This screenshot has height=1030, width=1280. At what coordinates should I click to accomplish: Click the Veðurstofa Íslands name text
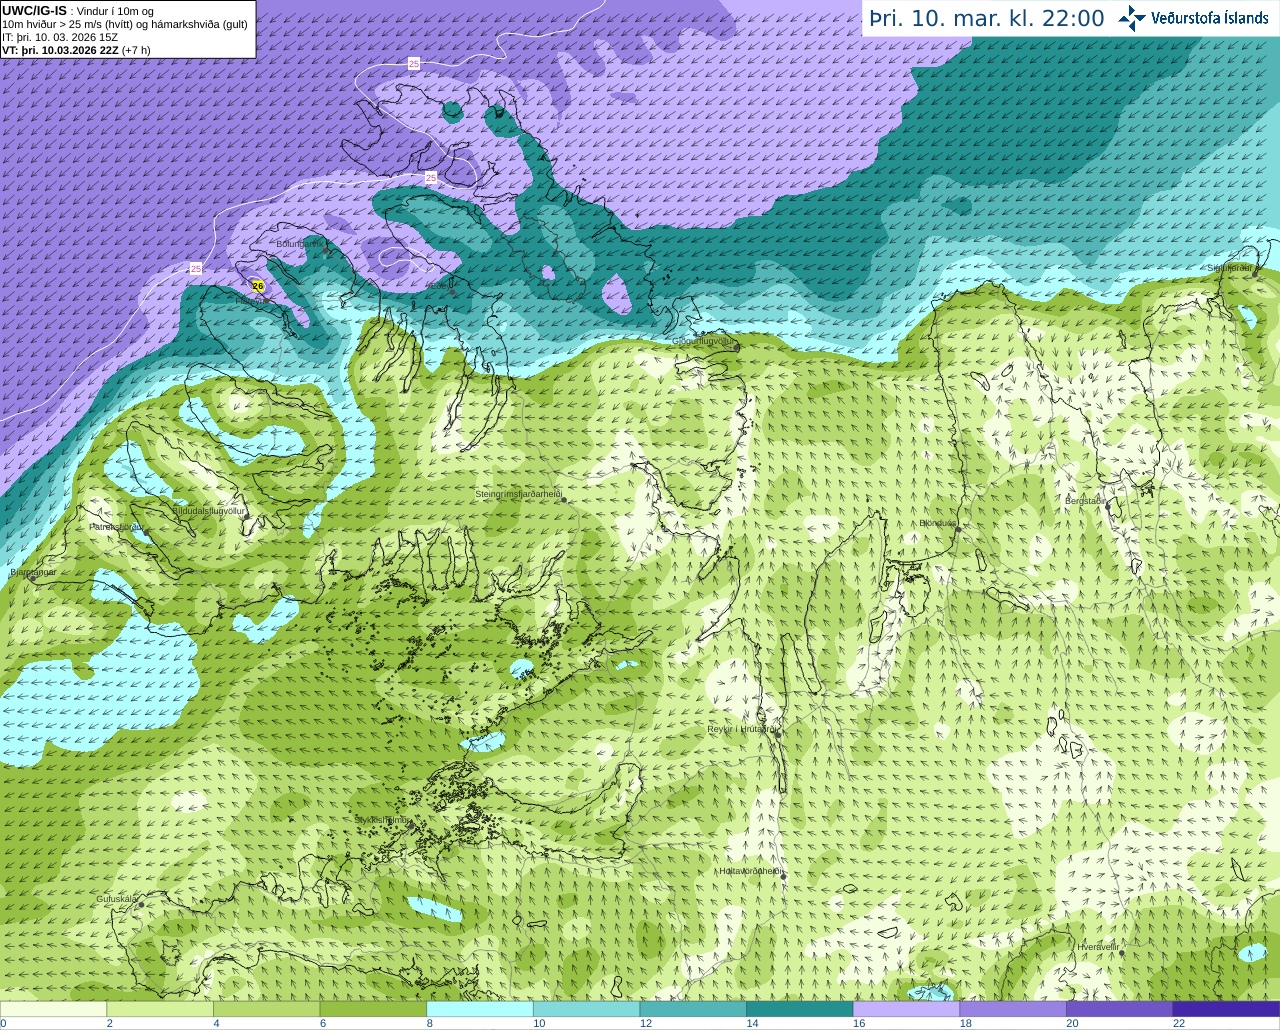pos(1210,18)
